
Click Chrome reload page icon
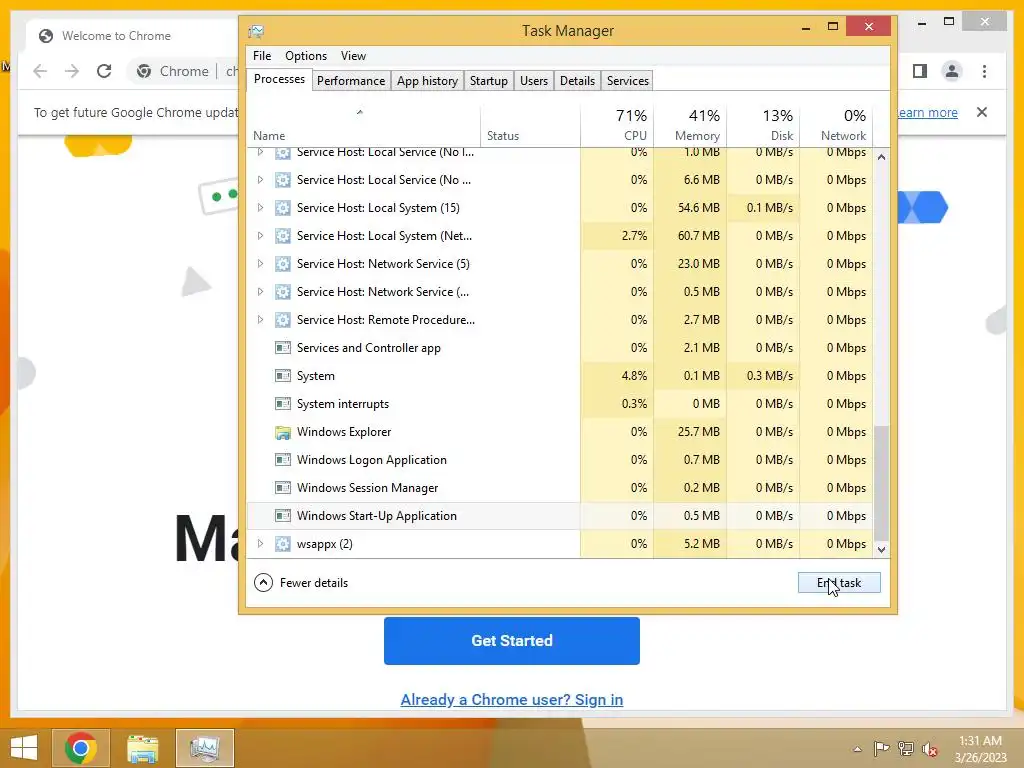tap(104, 71)
